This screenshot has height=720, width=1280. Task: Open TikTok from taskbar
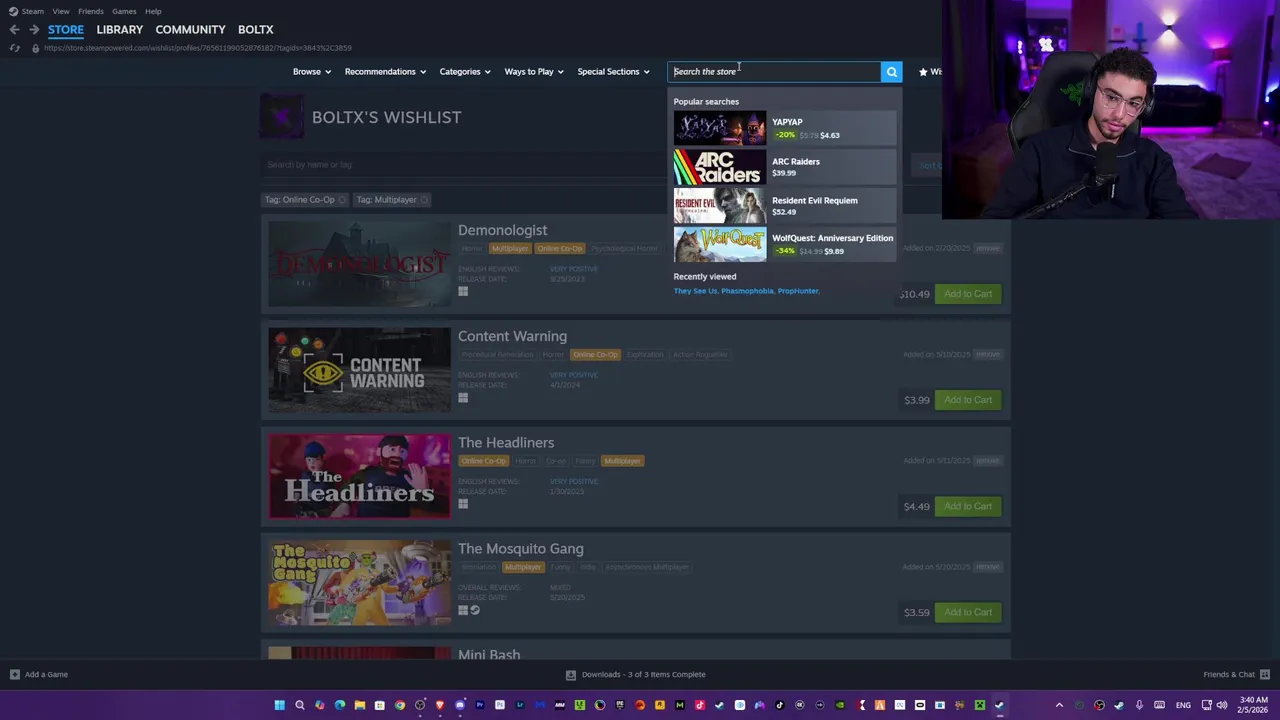(779, 705)
